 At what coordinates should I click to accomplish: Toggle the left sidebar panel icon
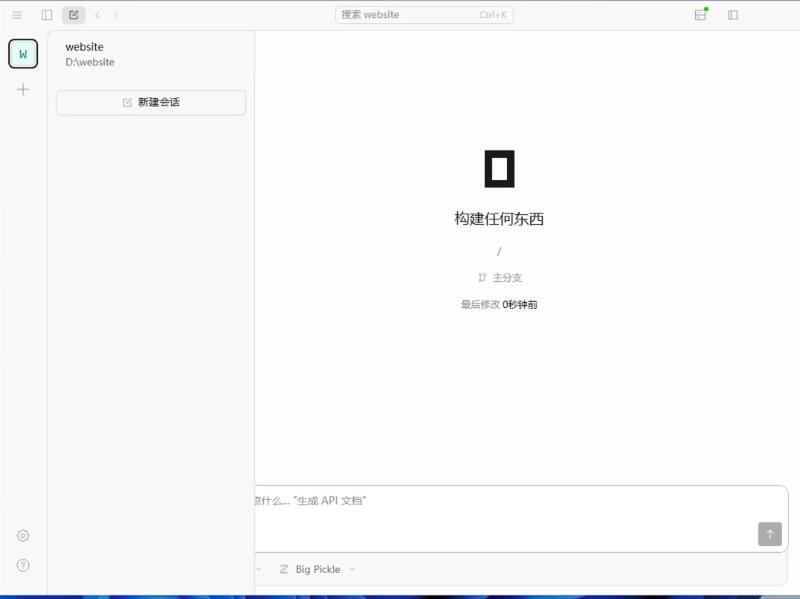pyautogui.click(x=46, y=15)
